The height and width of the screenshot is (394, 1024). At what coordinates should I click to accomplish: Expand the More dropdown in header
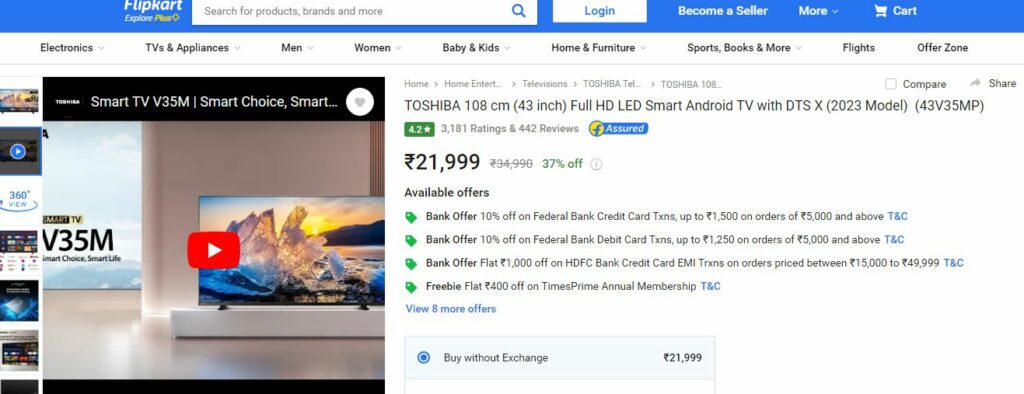[818, 11]
